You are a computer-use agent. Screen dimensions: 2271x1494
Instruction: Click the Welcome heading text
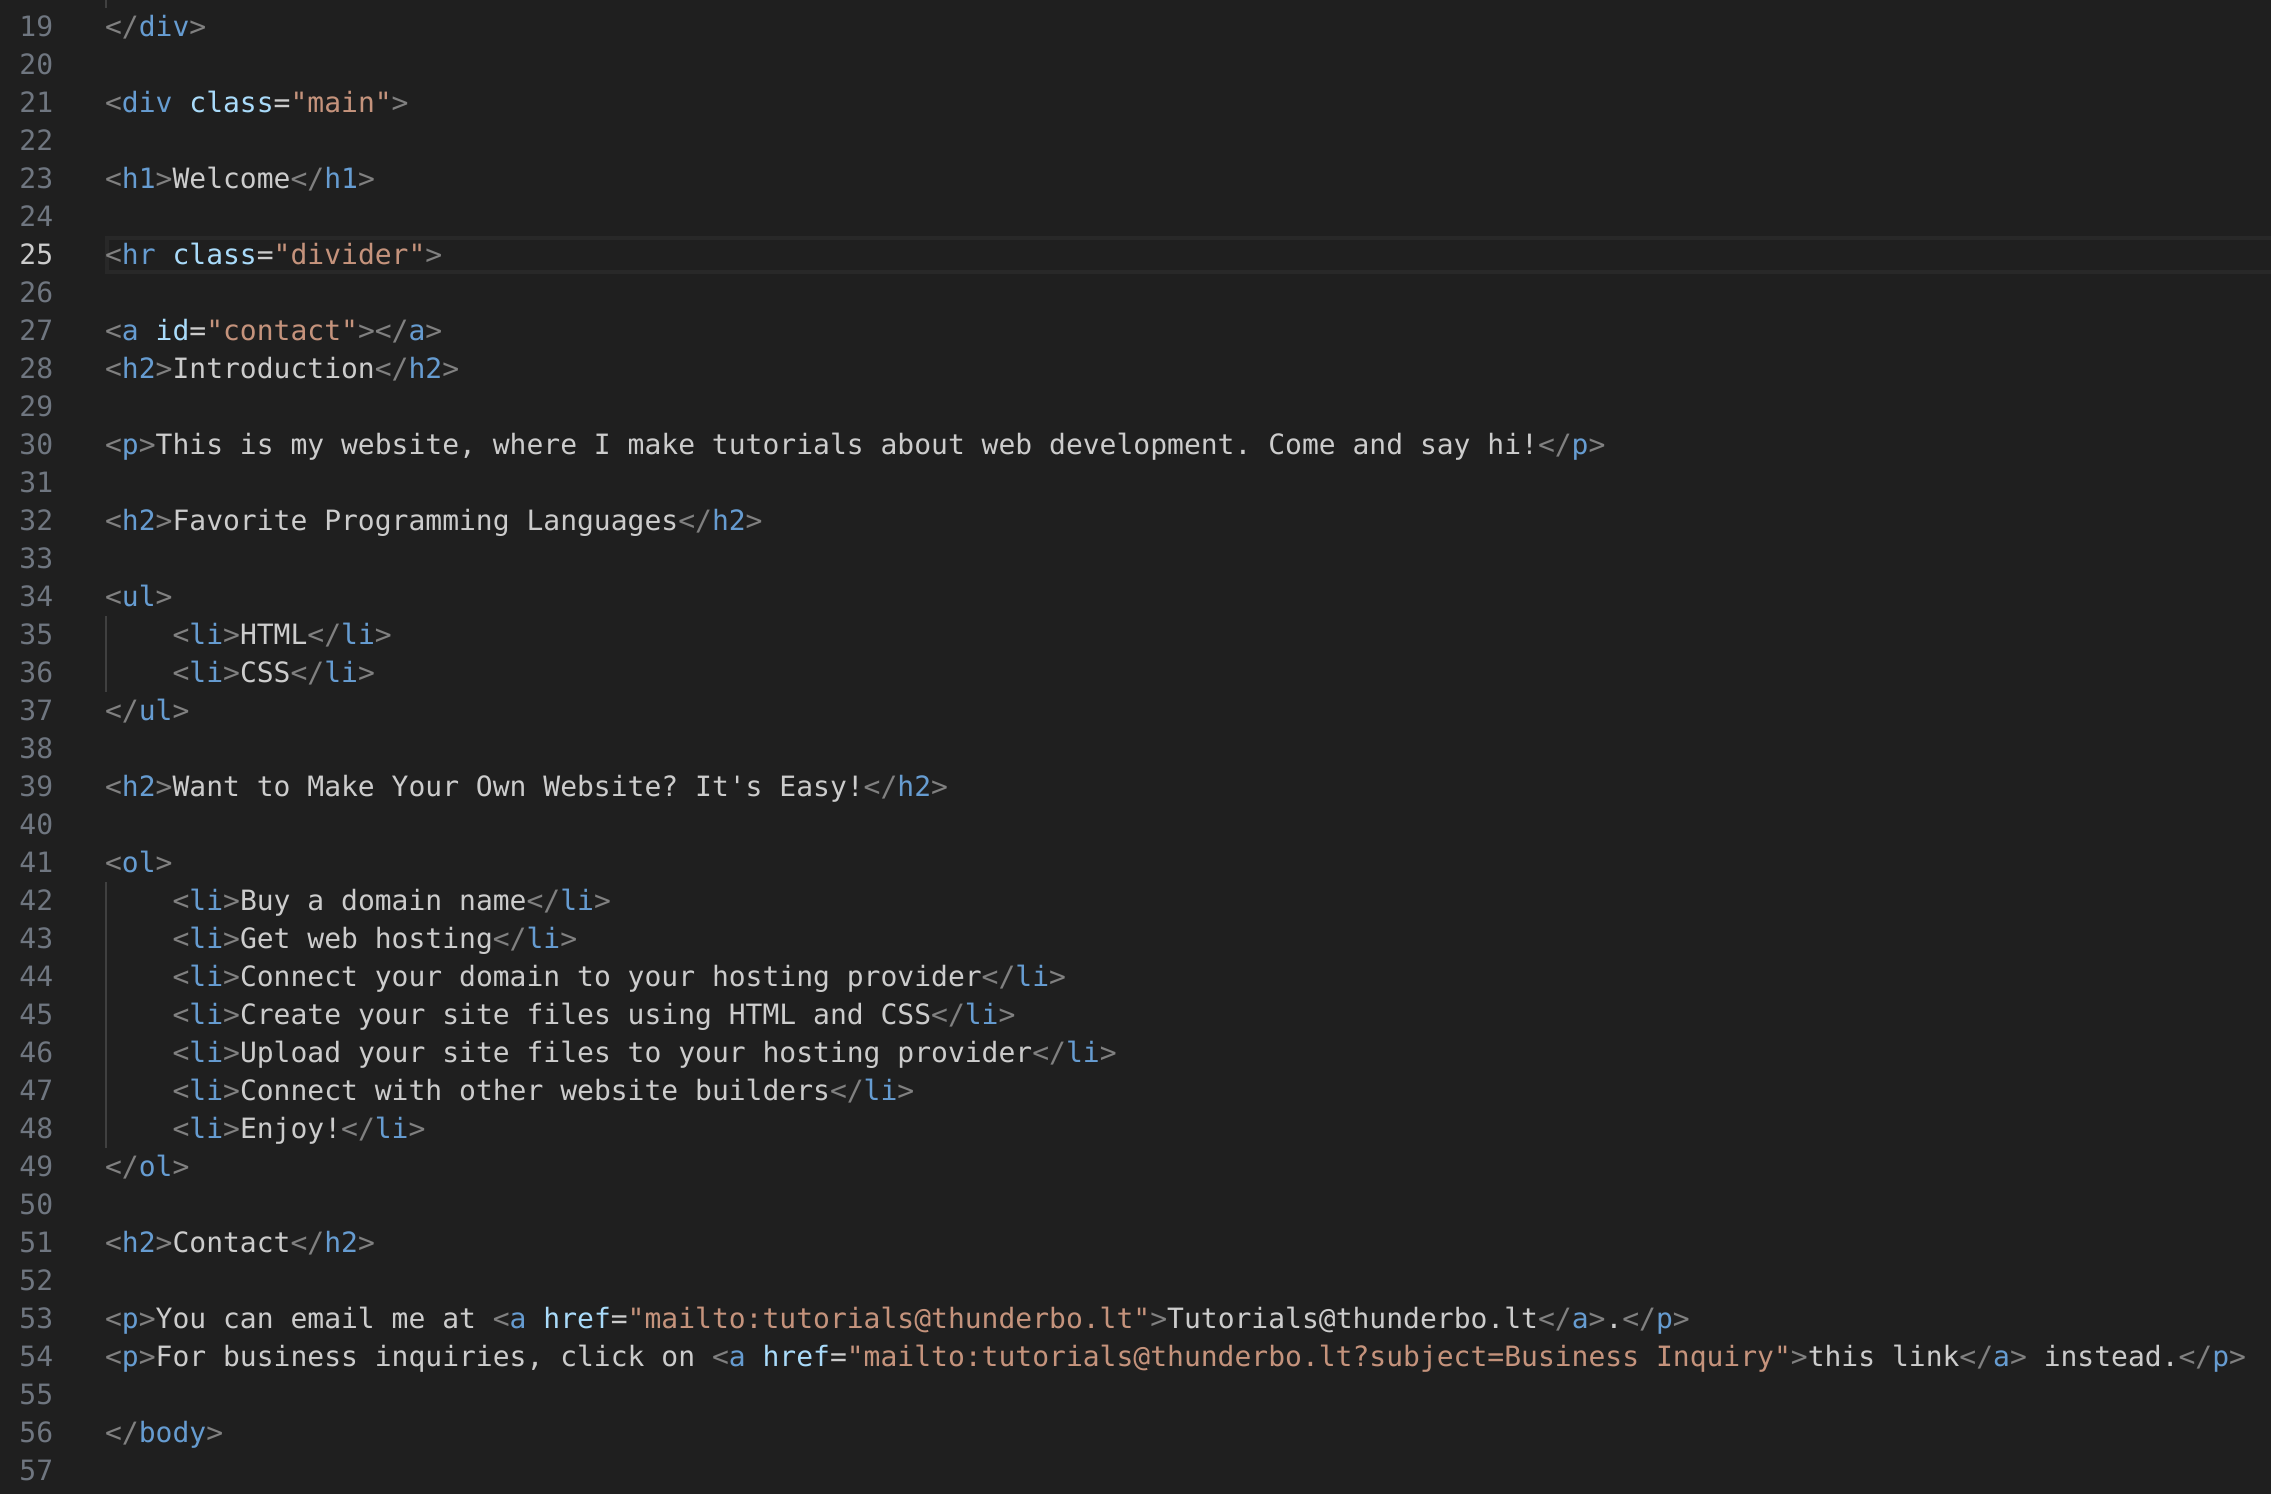(x=231, y=178)
